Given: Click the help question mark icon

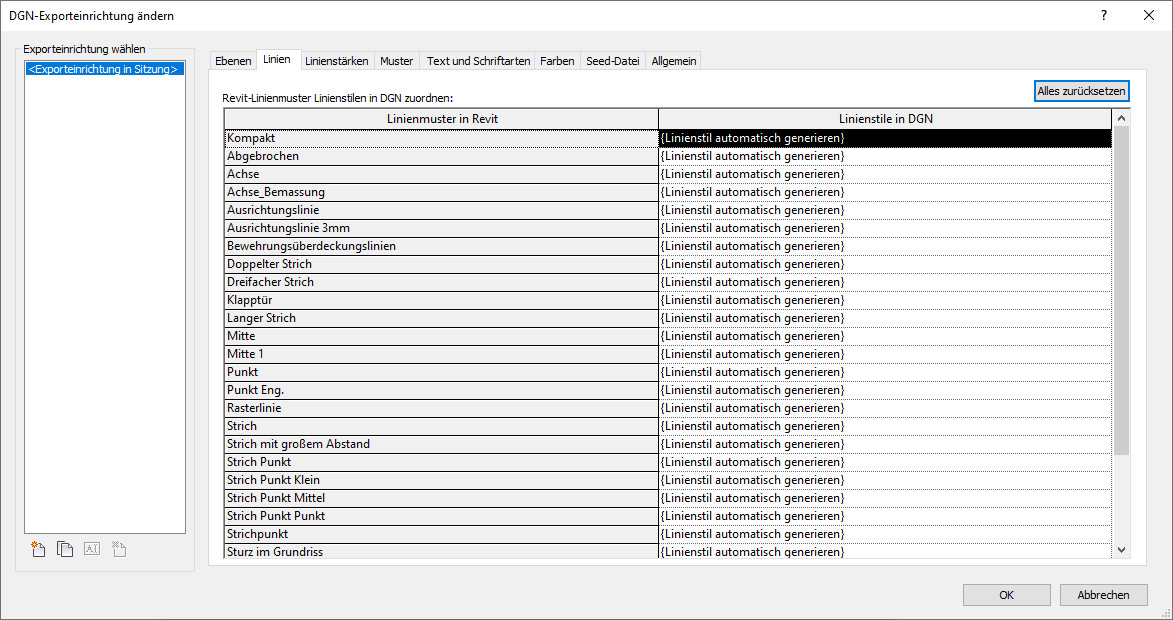Looking at the screenshot, I should (x=1104, y=15).
